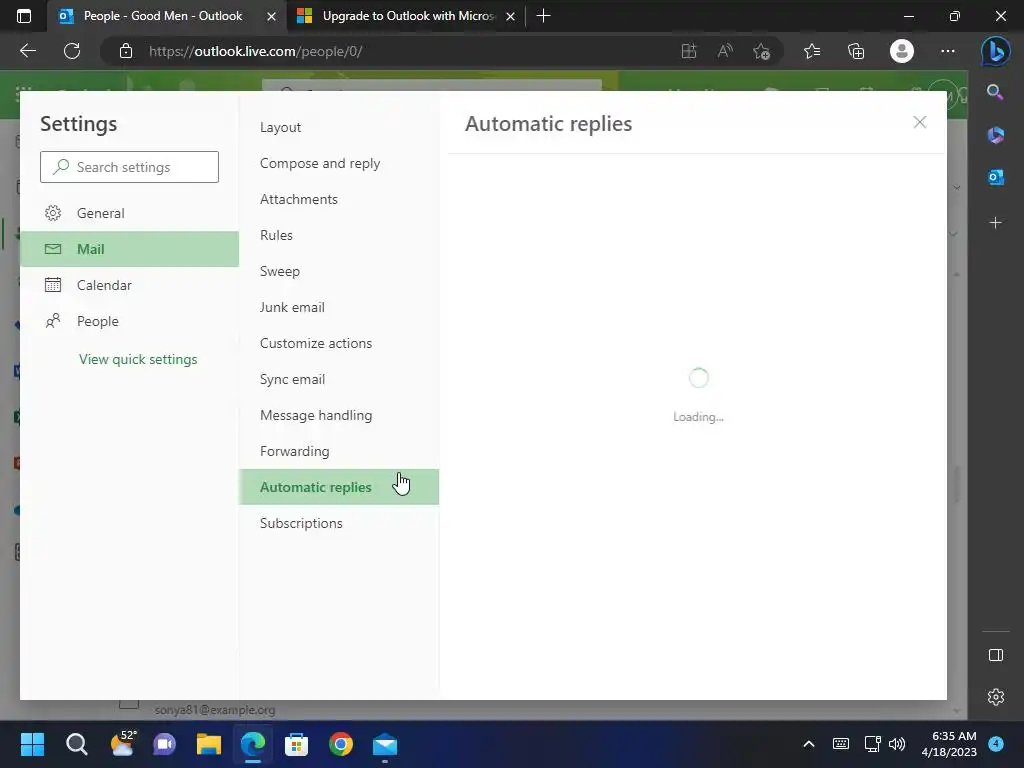Open the tab actions menu icon
The height and width of the screenshot is (768, 1024).
24,16
